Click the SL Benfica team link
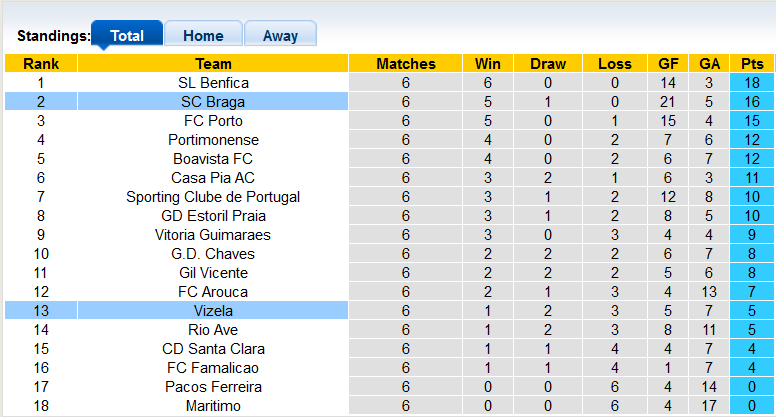Screen dimensions: 776x417 (x=213, y=83)
